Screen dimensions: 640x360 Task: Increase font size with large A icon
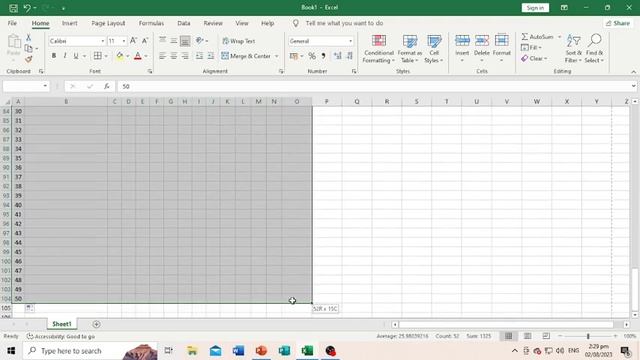133,41
